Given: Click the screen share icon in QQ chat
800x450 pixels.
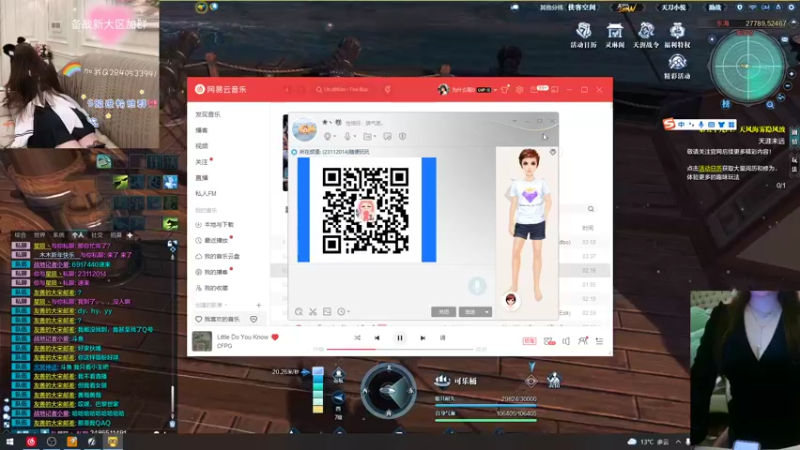Looking at the screenshot, I should [x=388, y=136].
